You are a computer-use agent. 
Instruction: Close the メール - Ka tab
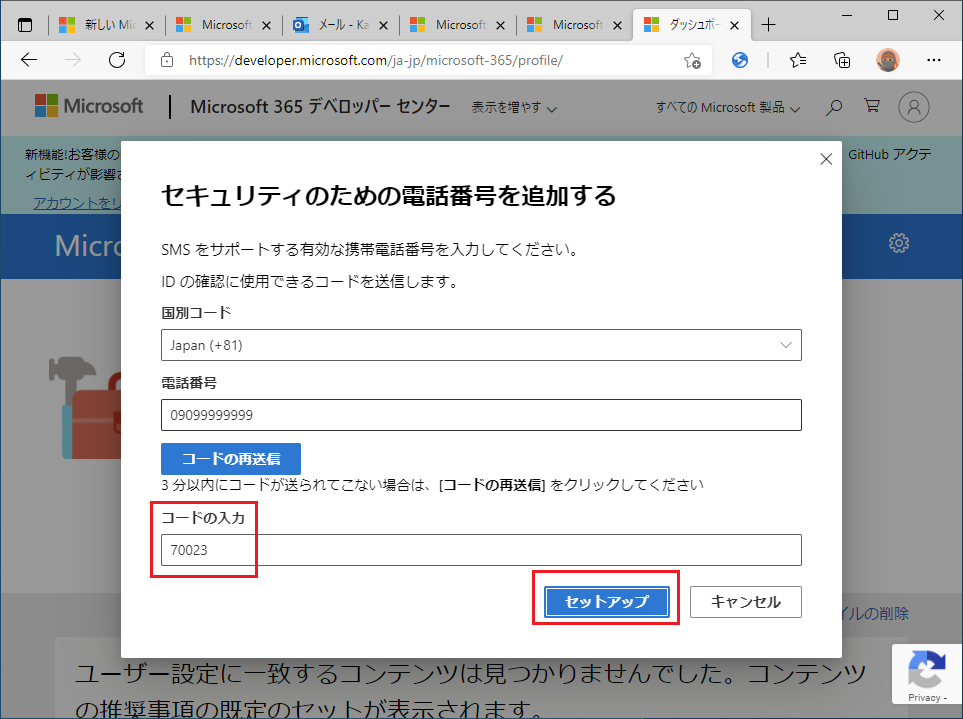383,26
